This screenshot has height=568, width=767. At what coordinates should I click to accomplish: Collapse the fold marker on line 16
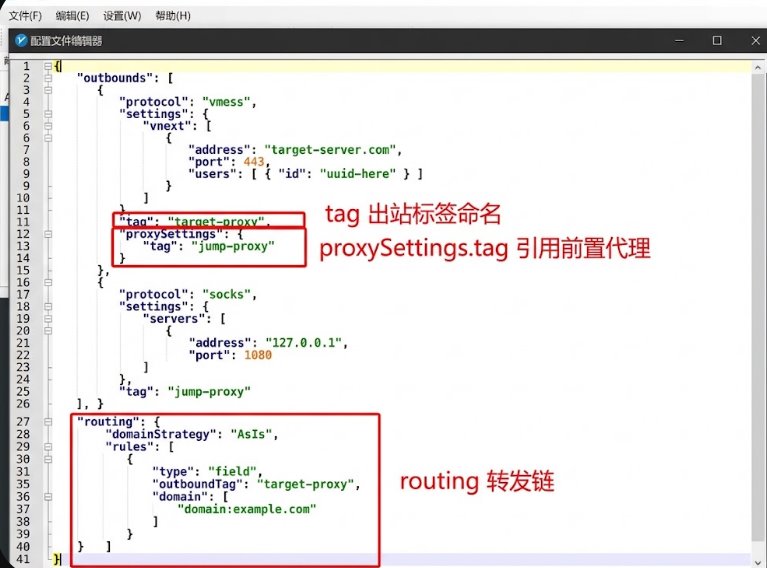pyautogui.click(x=48, y=282)
